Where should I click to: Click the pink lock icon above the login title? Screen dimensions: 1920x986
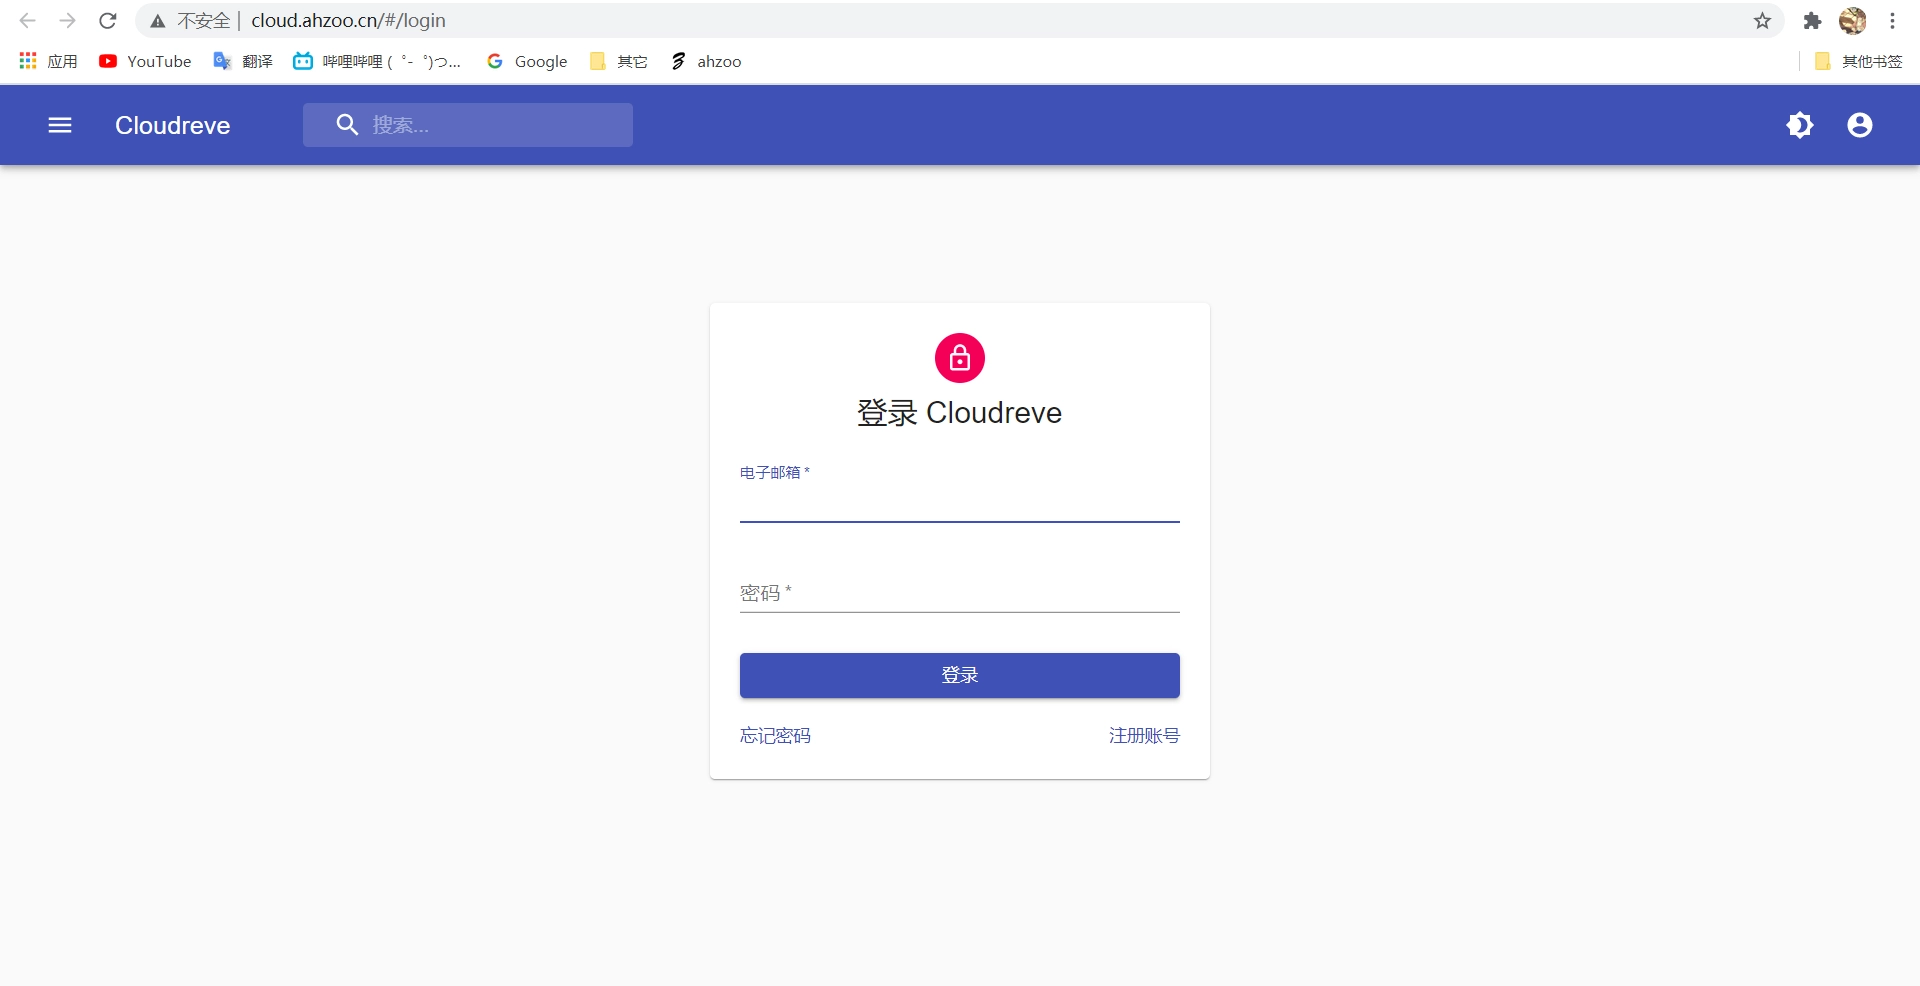pyautogui.click(x=959, y=357)
